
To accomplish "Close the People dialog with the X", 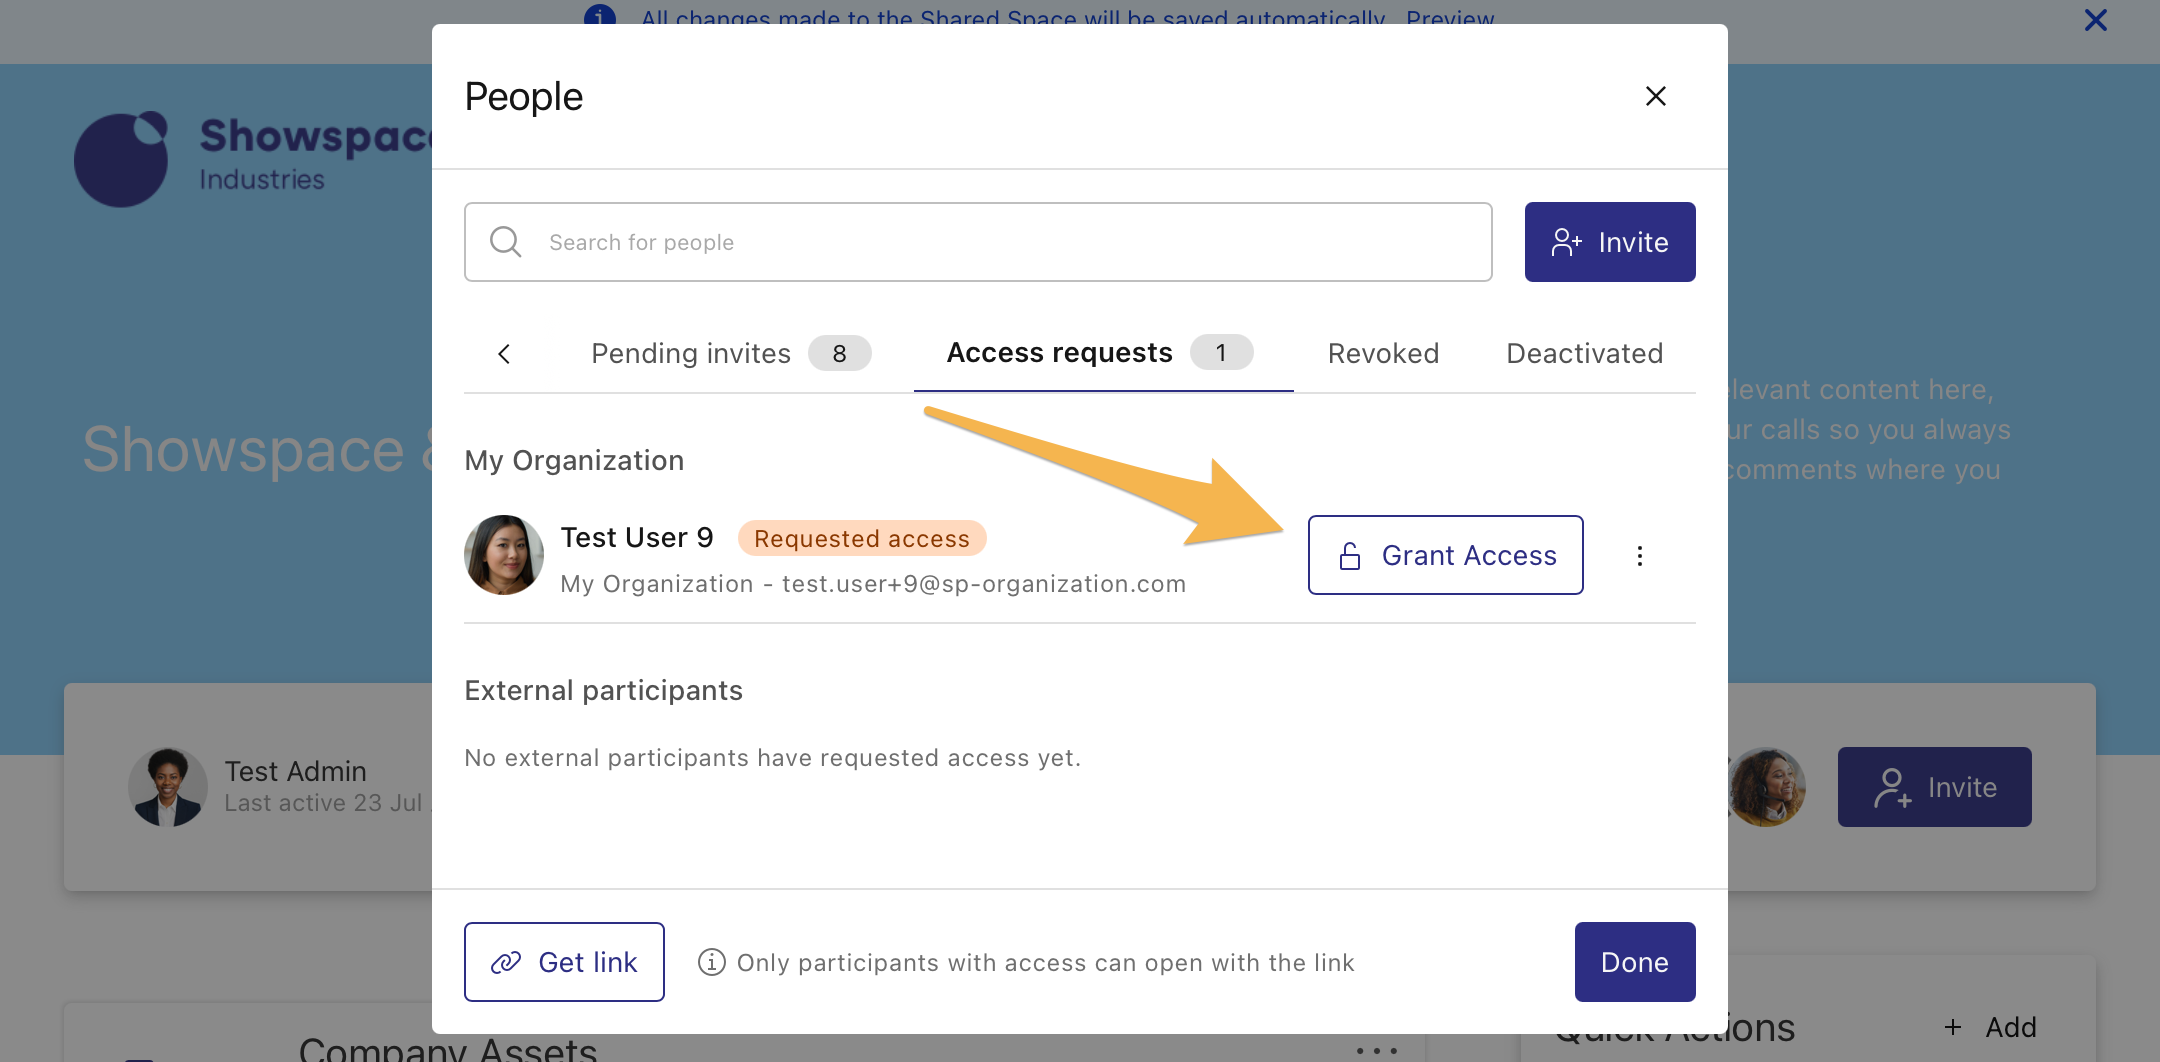I will pyautogui.click(x=1656, y=96).
